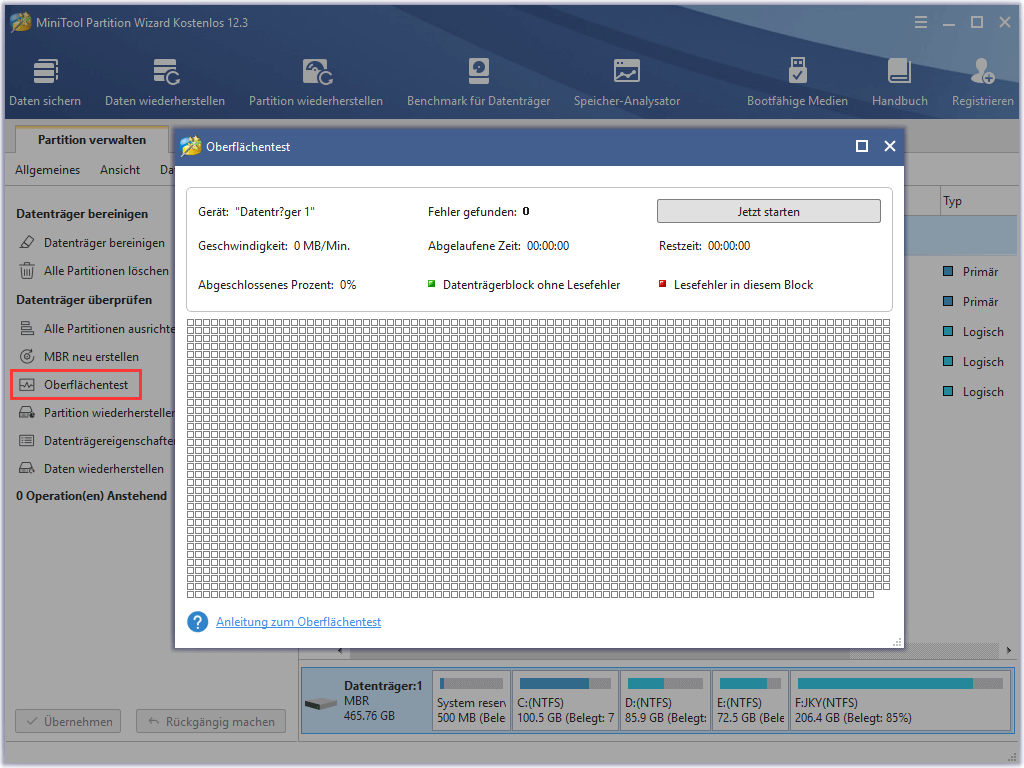The height and width of the screenshot is (768, 1024).
Task: Open the Allgemeines menu
Action: pyautogui.click(x=48, y=170)
